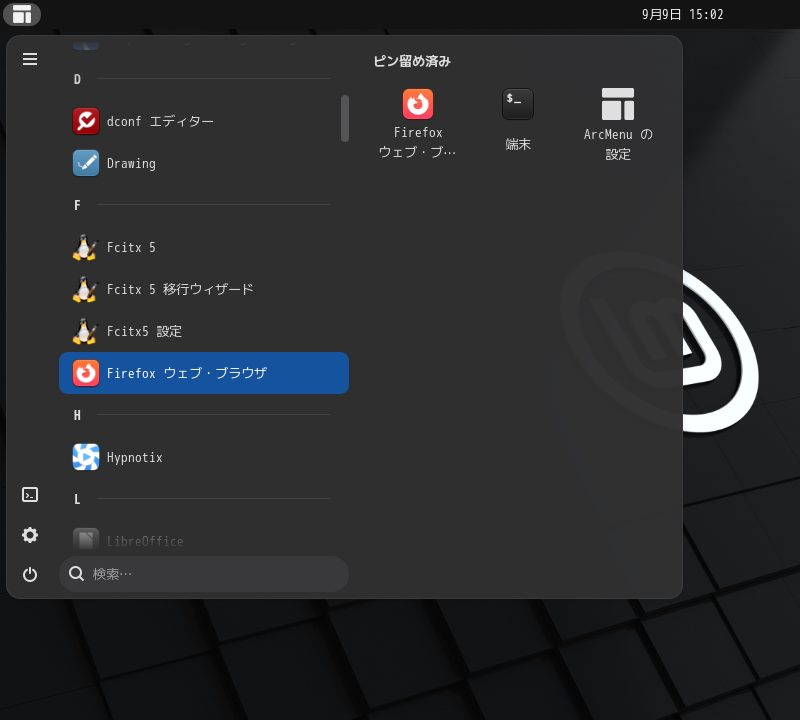Open terminal shortcut in the sidebar
800x720 pixels.
30,494
